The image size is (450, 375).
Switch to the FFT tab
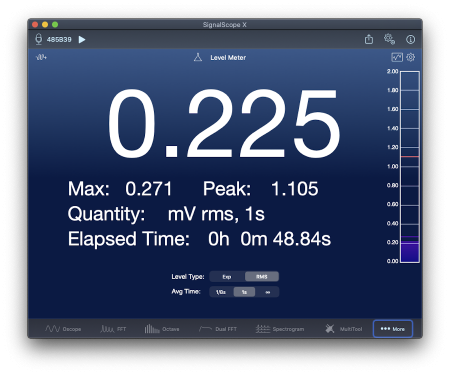coord(113,329)
